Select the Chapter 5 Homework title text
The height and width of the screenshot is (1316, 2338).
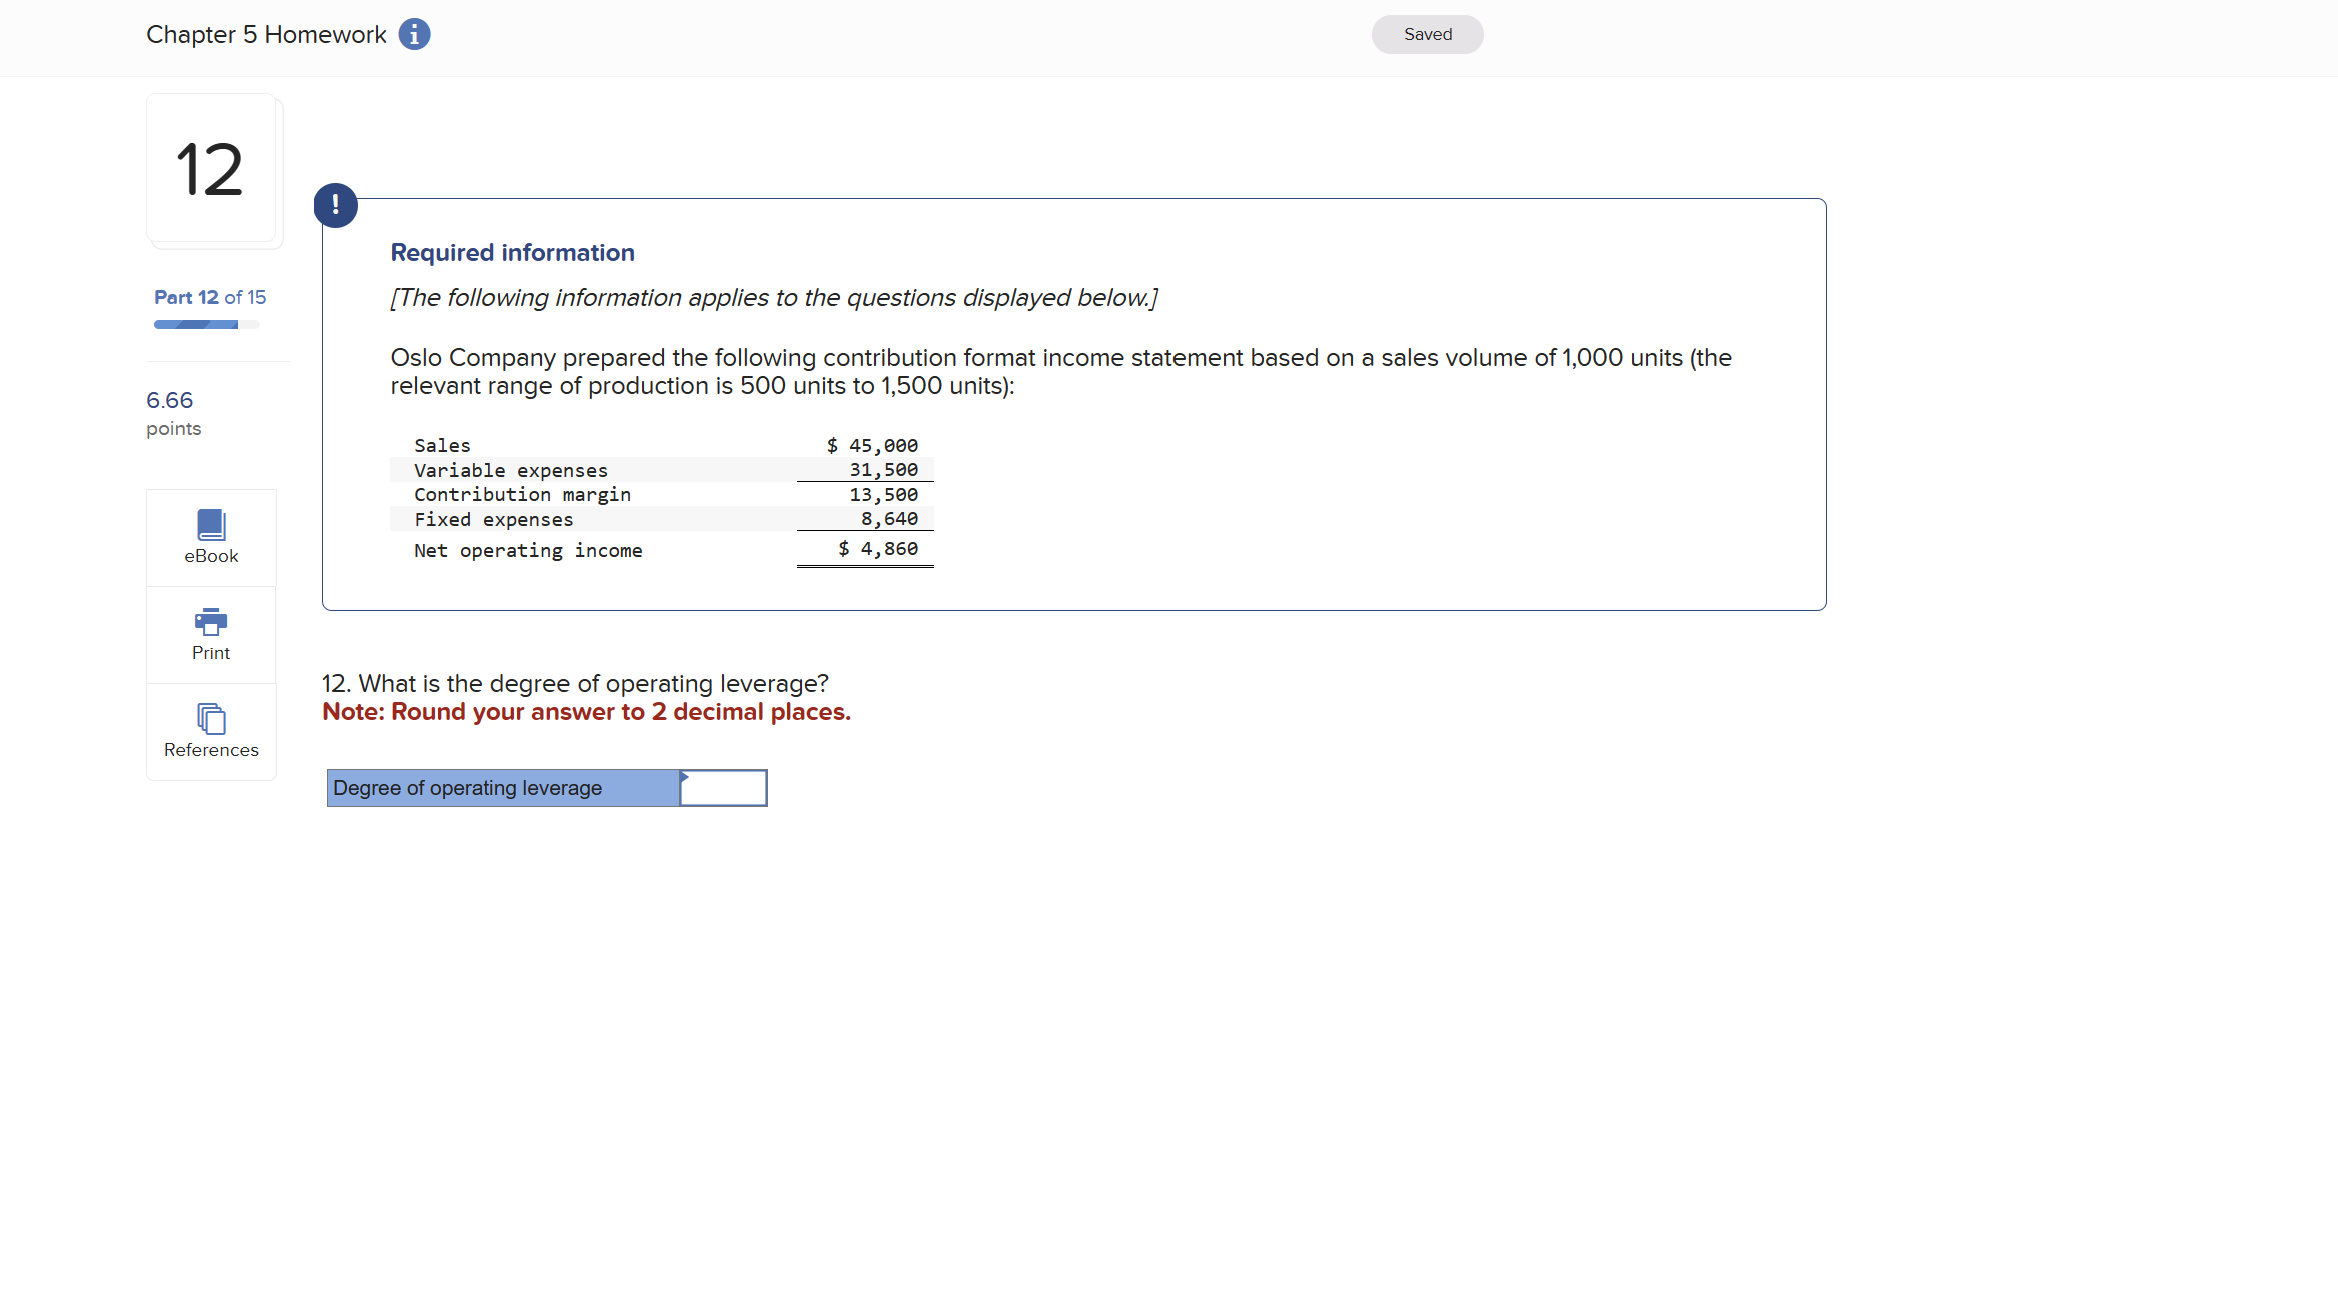267,34
